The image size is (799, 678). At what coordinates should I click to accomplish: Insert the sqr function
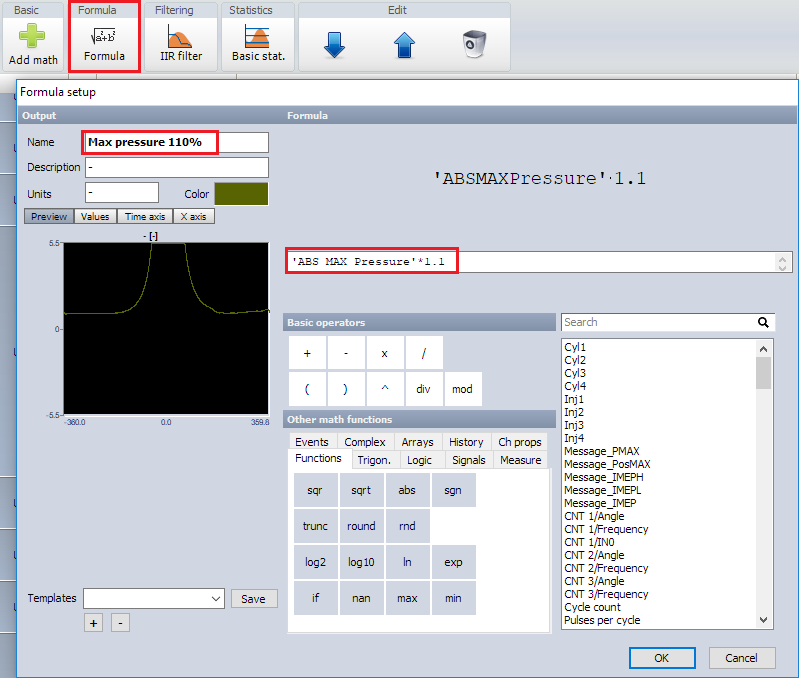pos(315,490)
